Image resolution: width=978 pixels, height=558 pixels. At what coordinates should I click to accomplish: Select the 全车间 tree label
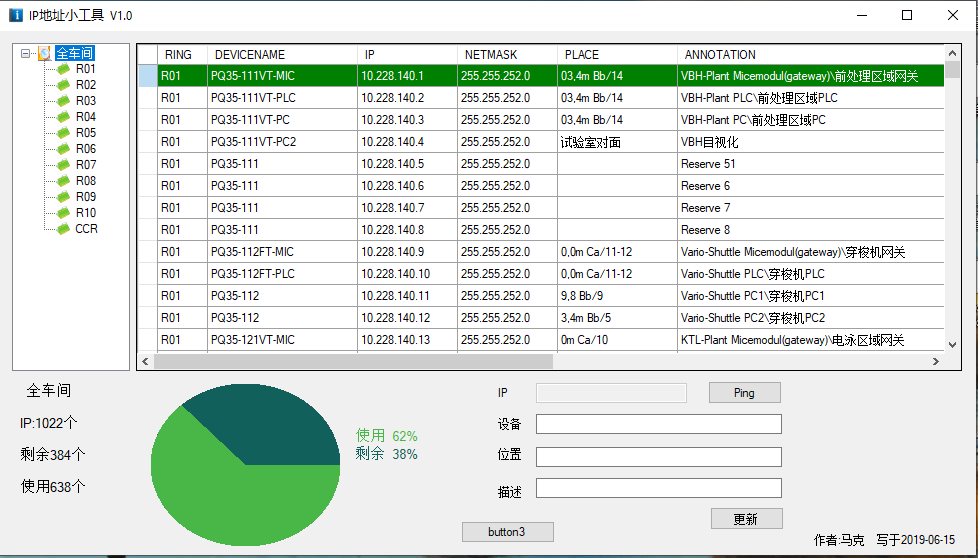tap(74, 53)
